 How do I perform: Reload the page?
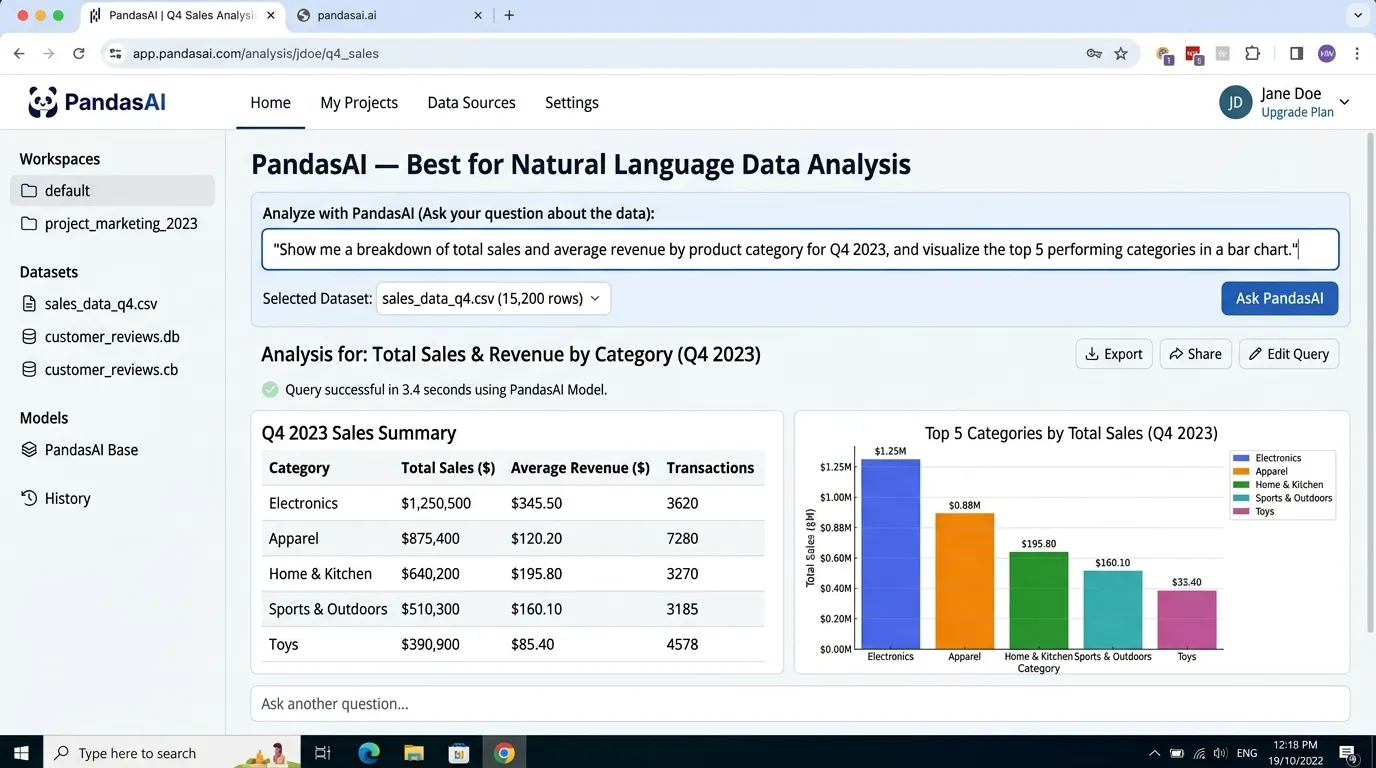pyautogui.click(x=79, y=53)
